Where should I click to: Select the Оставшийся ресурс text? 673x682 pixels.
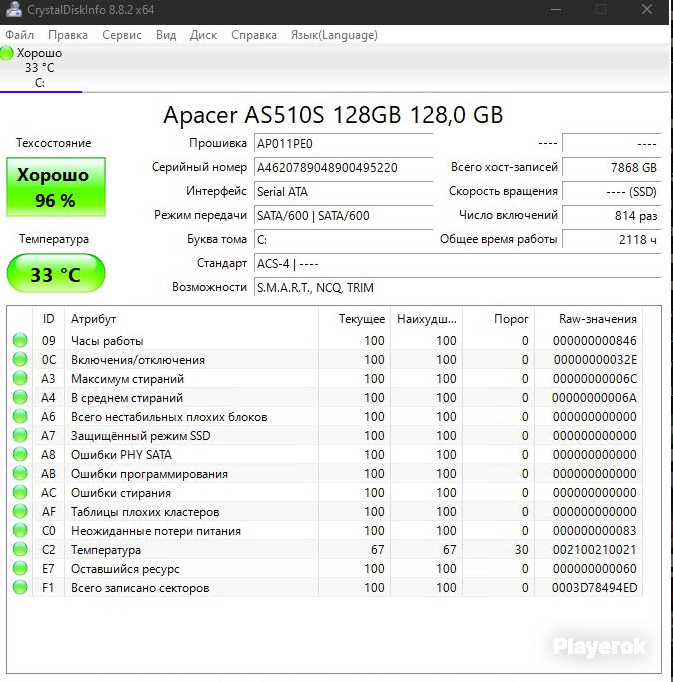coord(125,569)
